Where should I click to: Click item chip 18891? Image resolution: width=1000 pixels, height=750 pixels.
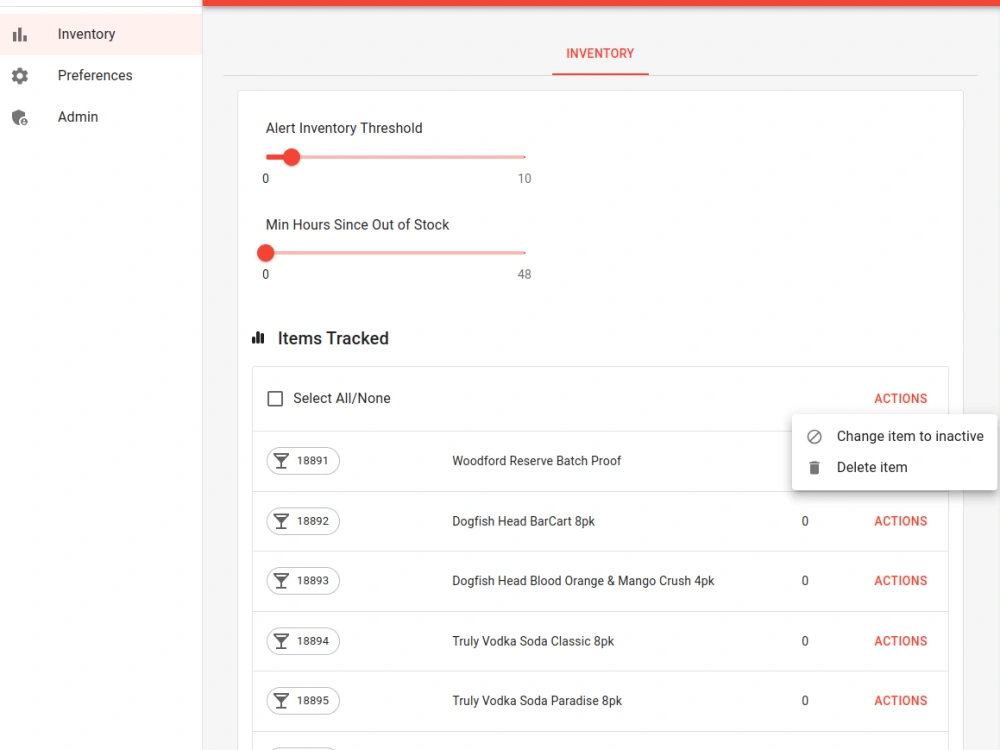pos(303,460)
